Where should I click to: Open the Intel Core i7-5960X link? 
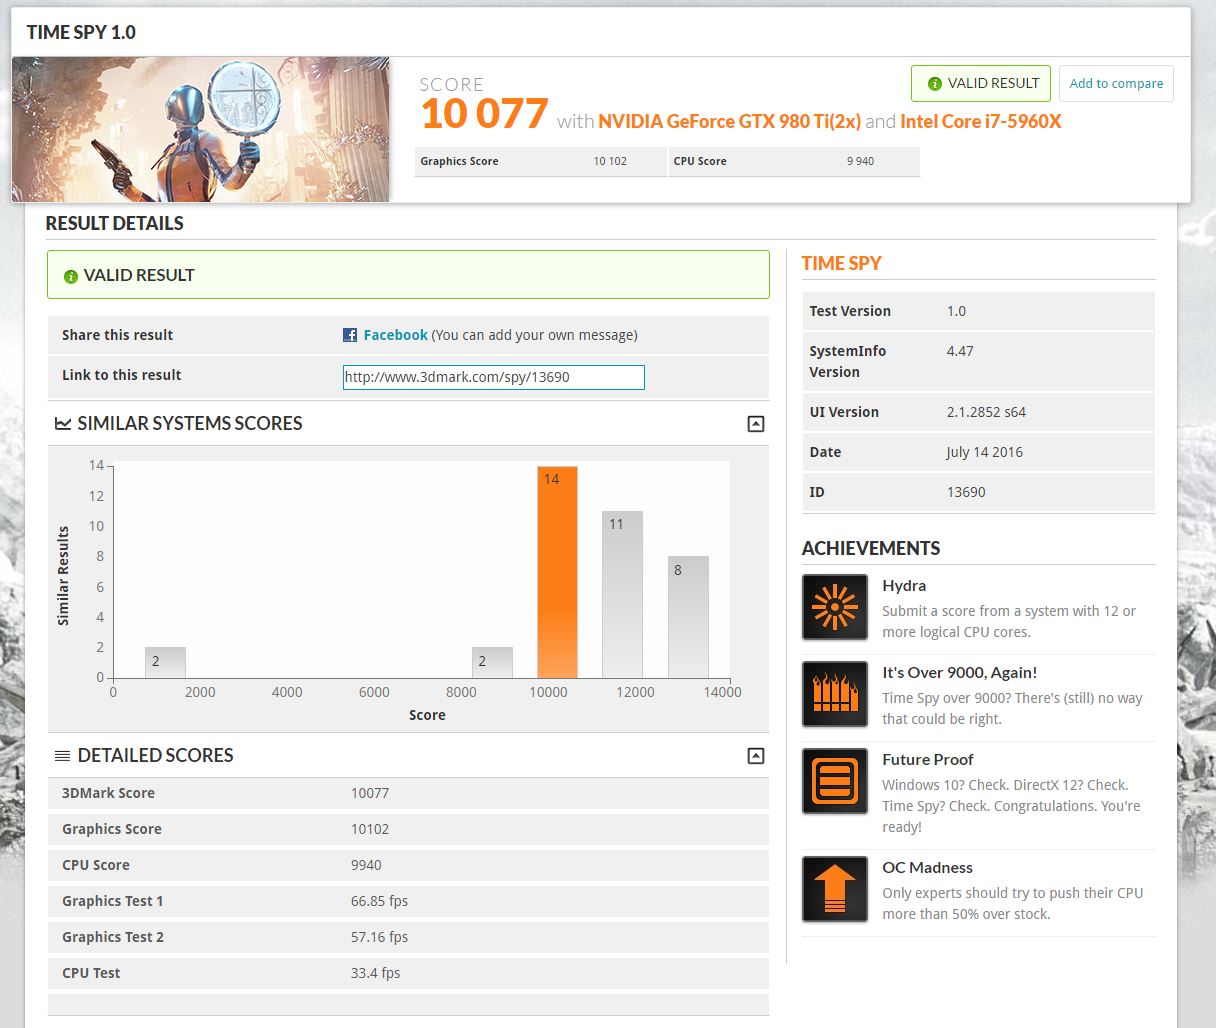click(x=981, y=121)
